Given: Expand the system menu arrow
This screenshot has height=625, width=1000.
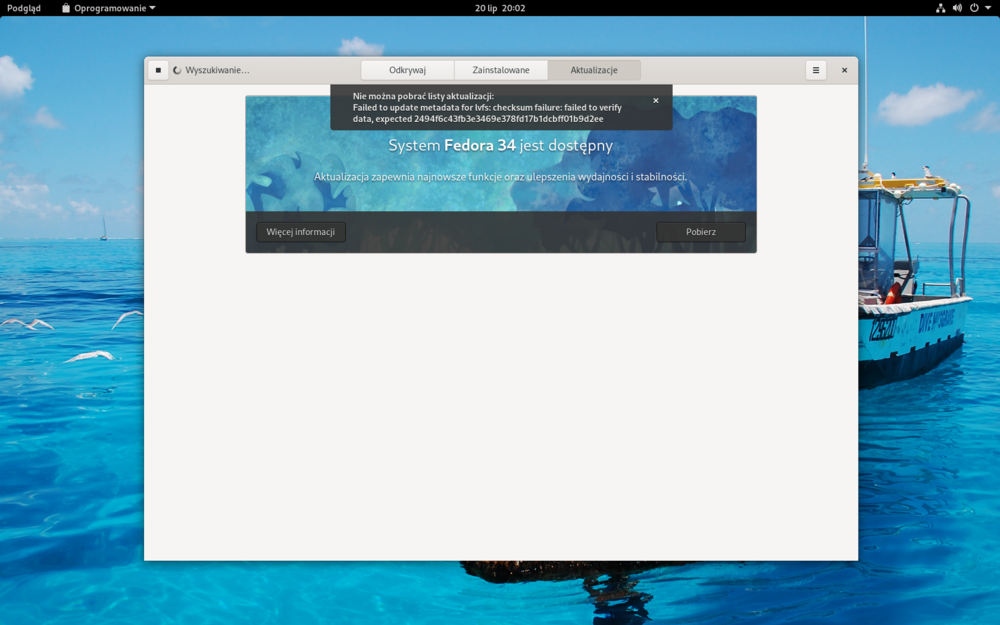Looking at the screenshot, I should pos(988,8).
